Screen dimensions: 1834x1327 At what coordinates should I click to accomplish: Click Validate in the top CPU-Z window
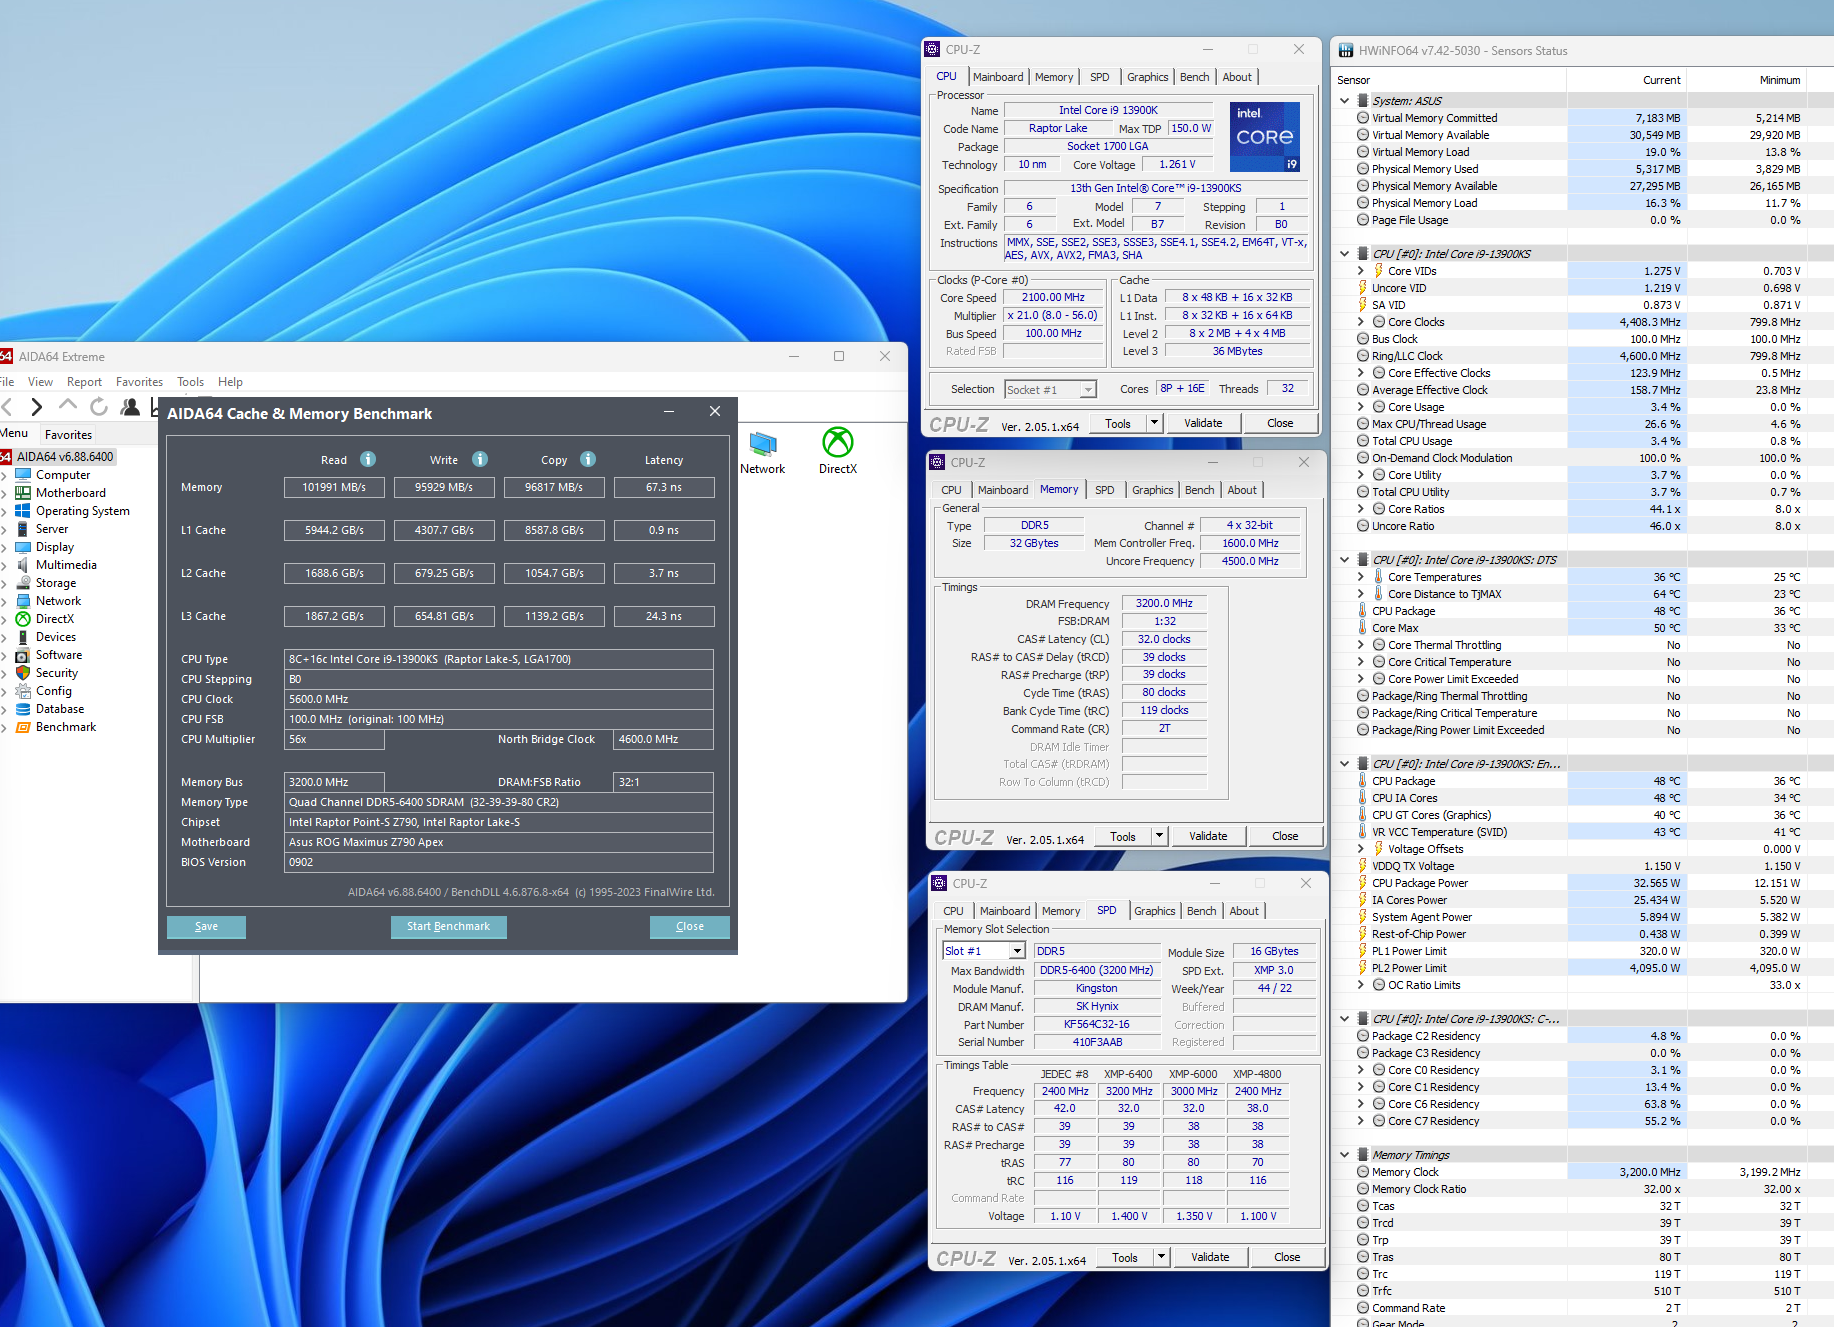tap(1203, 423)
